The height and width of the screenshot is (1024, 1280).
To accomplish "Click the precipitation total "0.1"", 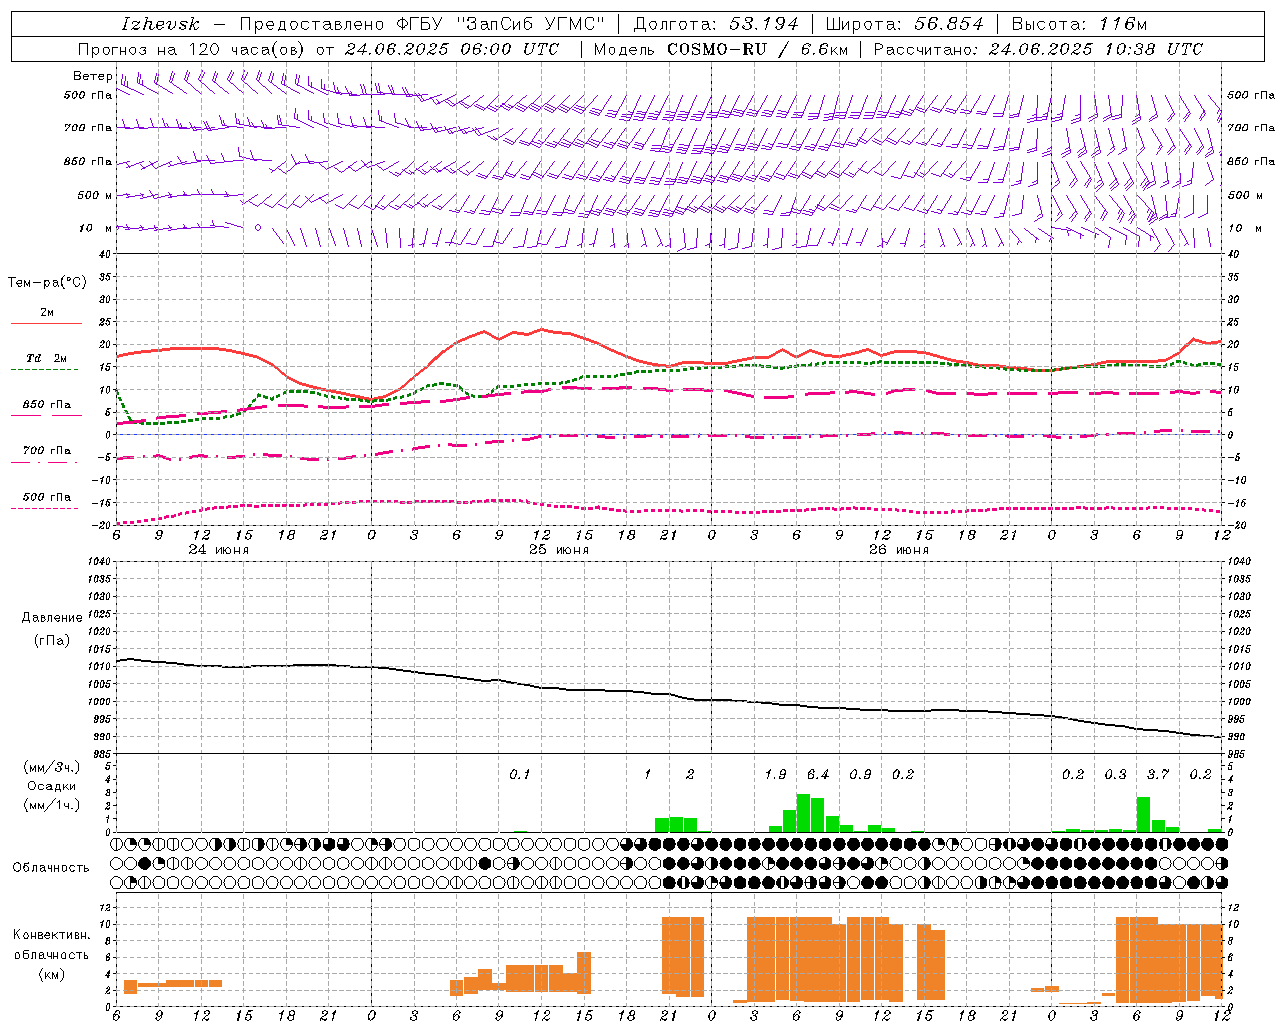I will pos(520,775).
